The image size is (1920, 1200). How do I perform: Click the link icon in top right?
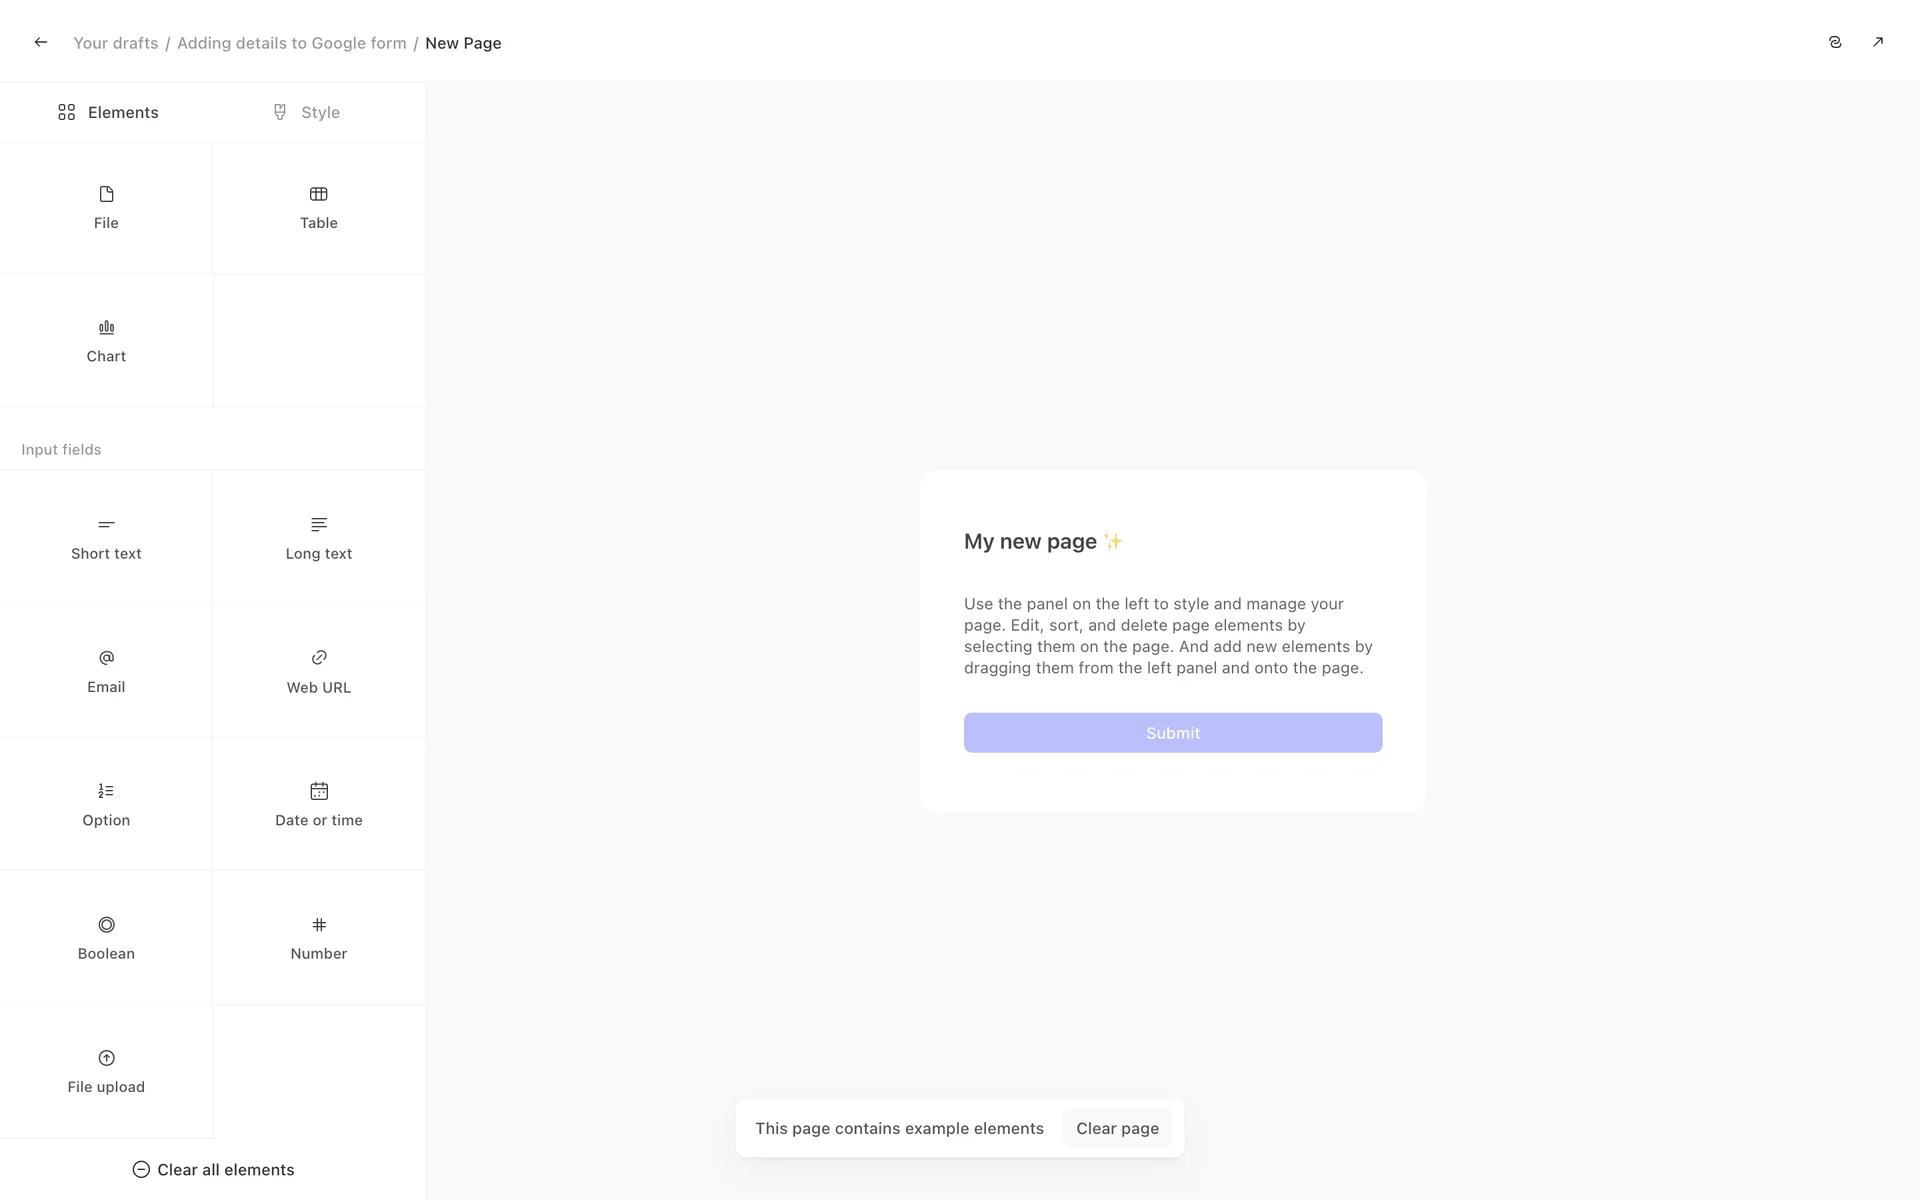[x=1834, y=42]
